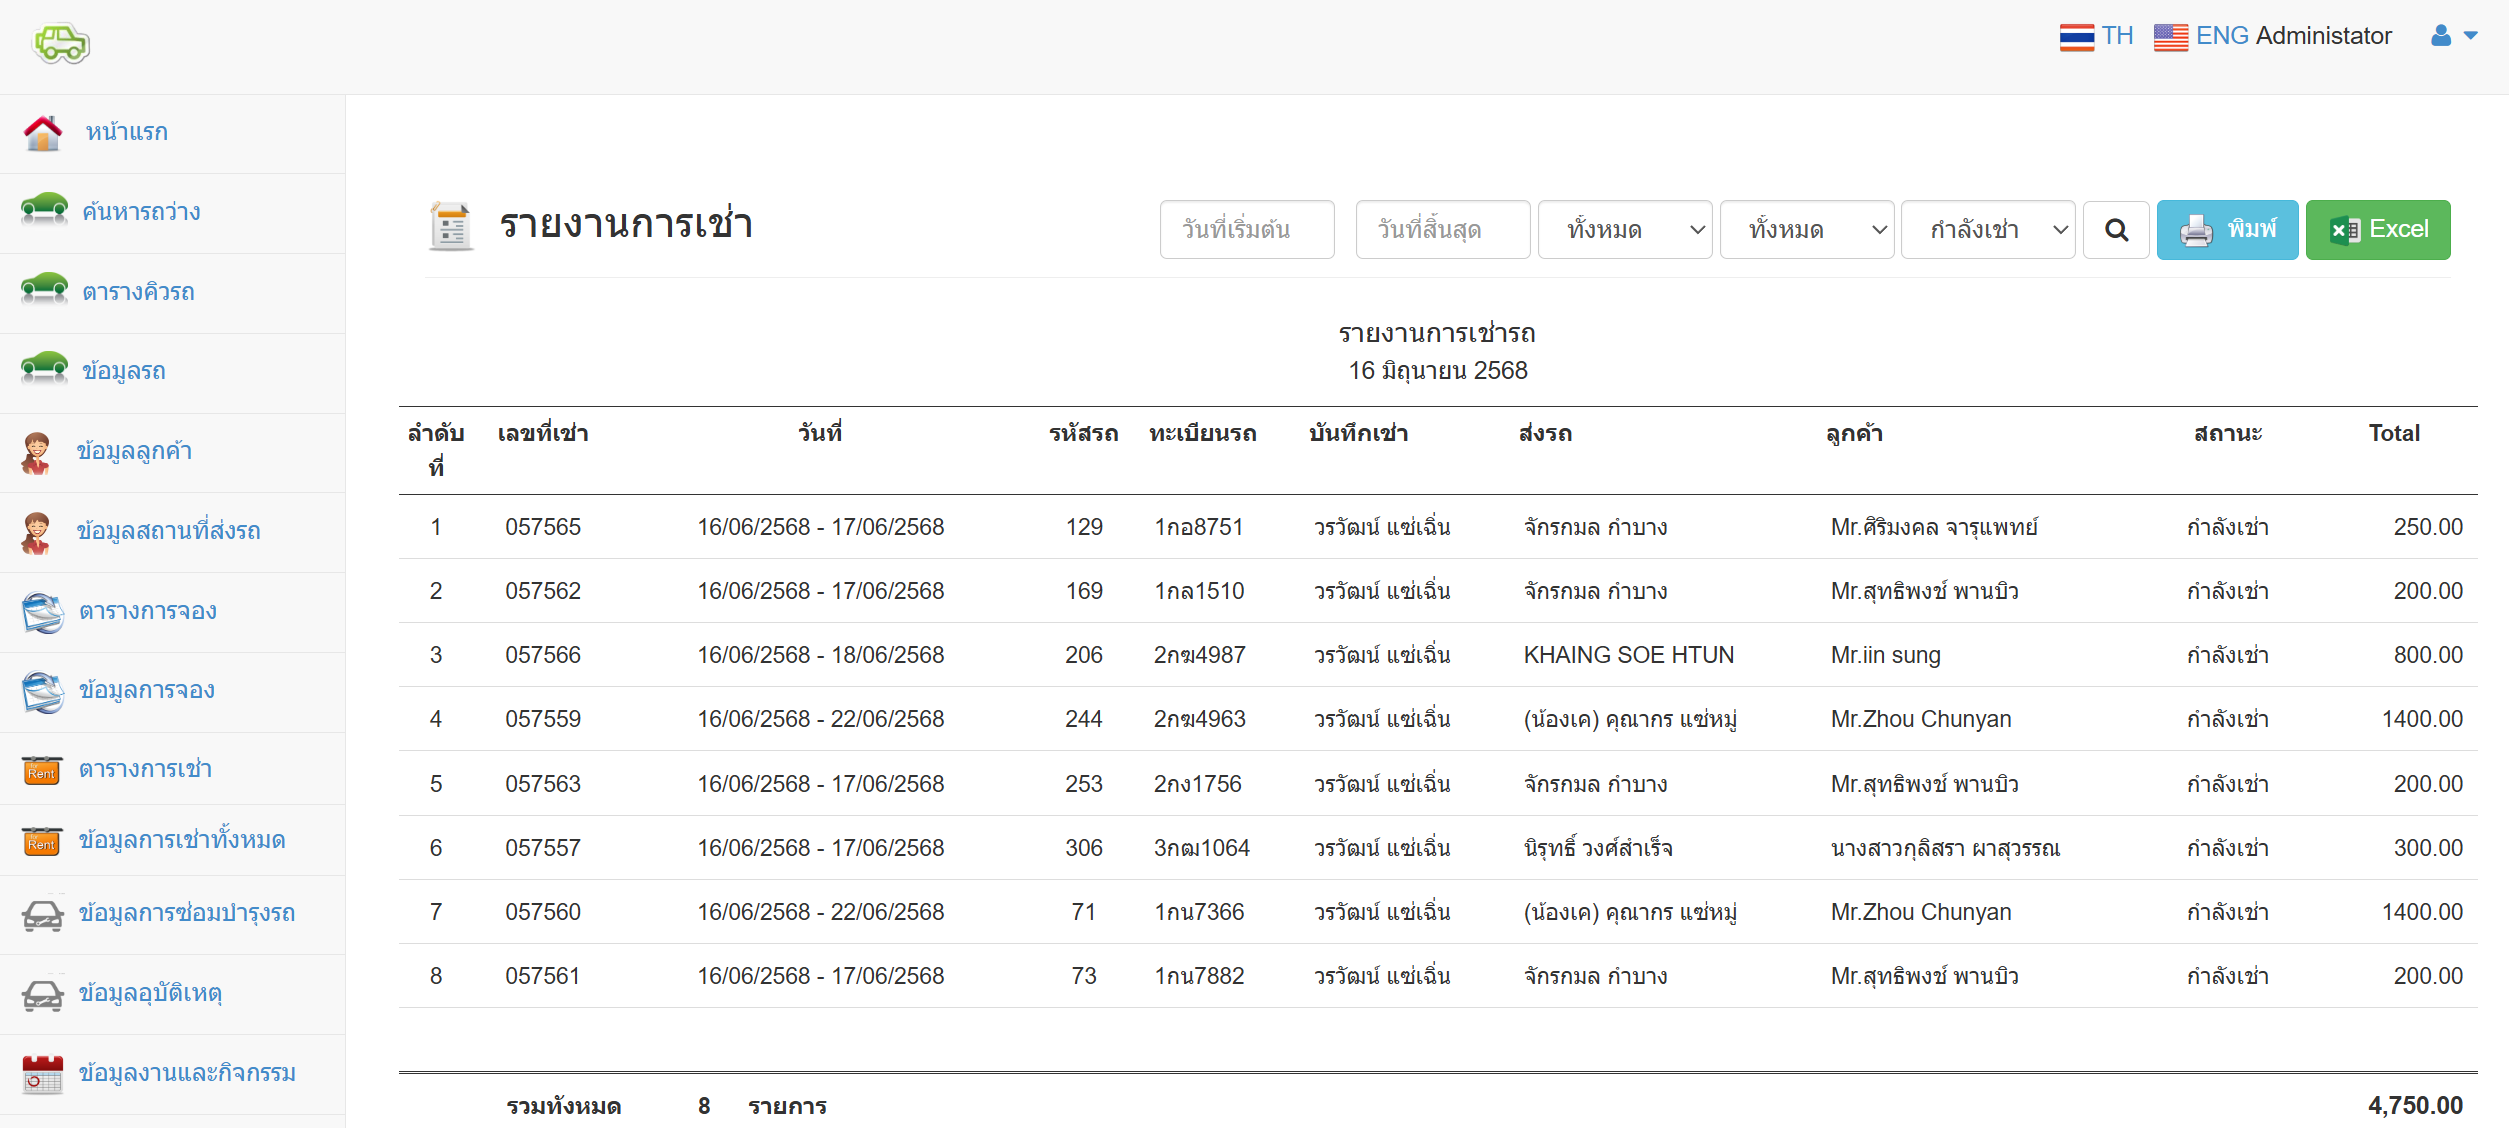
Task: Click the person icon beside ข้อมูลลูกค้า
Action: click(37, 453)
